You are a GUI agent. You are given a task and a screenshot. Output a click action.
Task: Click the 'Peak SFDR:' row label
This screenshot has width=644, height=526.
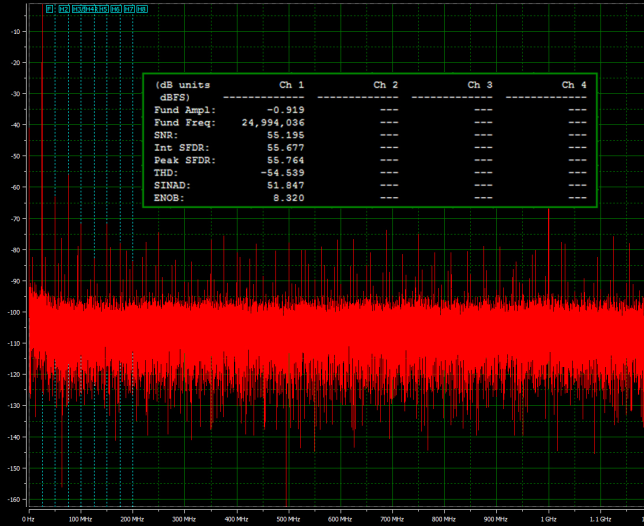(185, 160)
